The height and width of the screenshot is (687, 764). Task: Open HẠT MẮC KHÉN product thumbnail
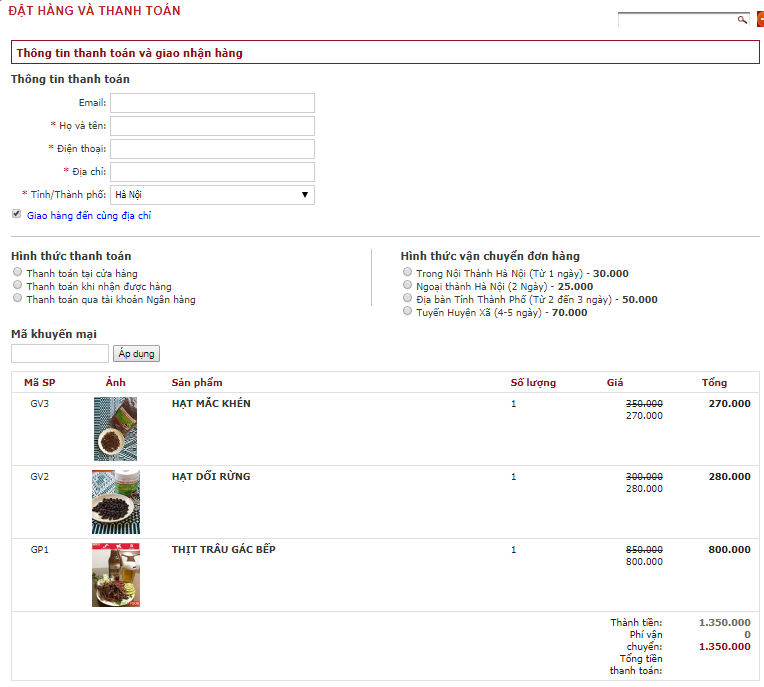(x=115, y=429)
